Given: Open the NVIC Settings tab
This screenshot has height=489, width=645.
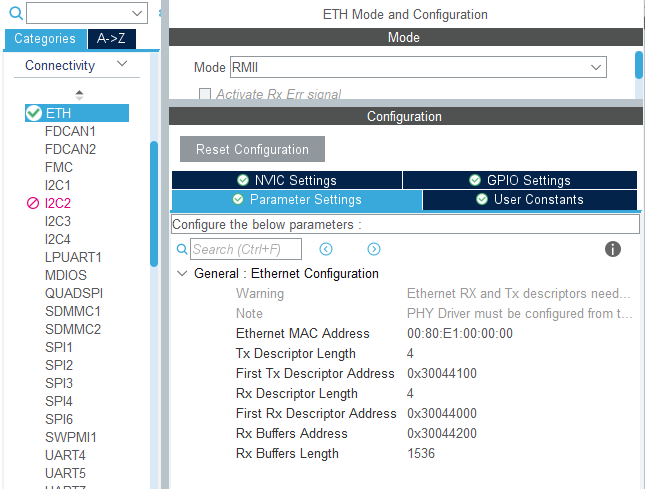Looking at the screenshot, I should point(287,180).
